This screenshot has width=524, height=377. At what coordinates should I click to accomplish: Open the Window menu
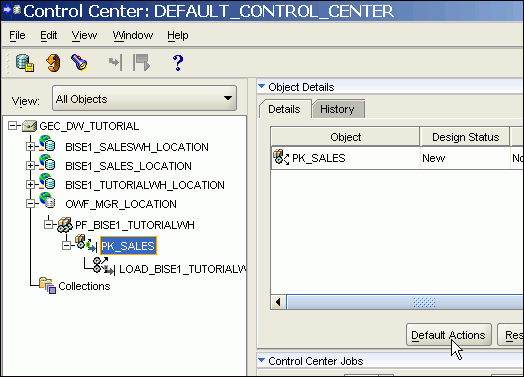[x=133, y=35]
